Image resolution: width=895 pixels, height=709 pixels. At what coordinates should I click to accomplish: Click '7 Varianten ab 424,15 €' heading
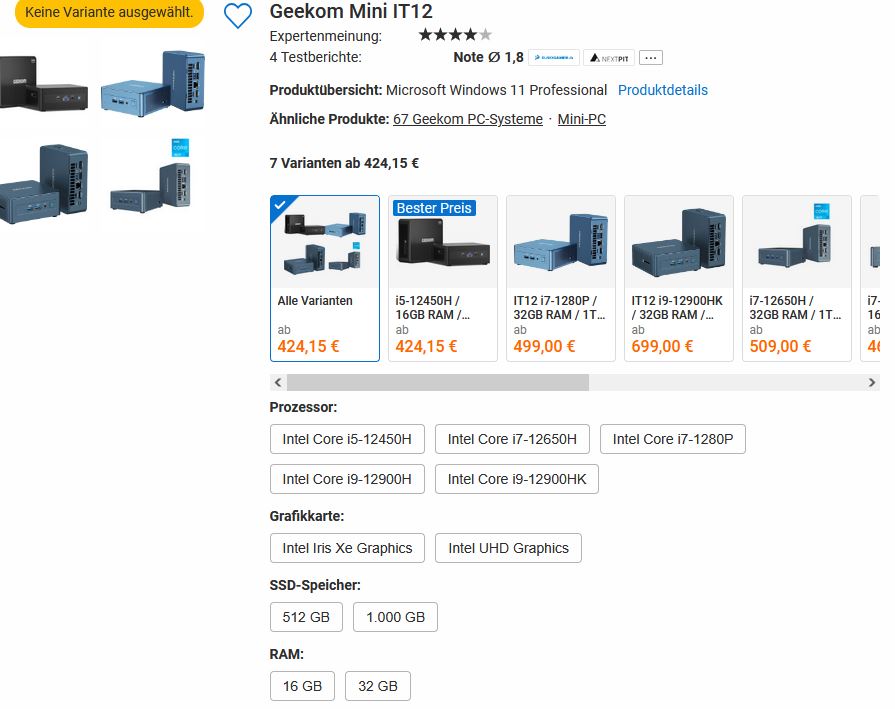tap(344, 163)
